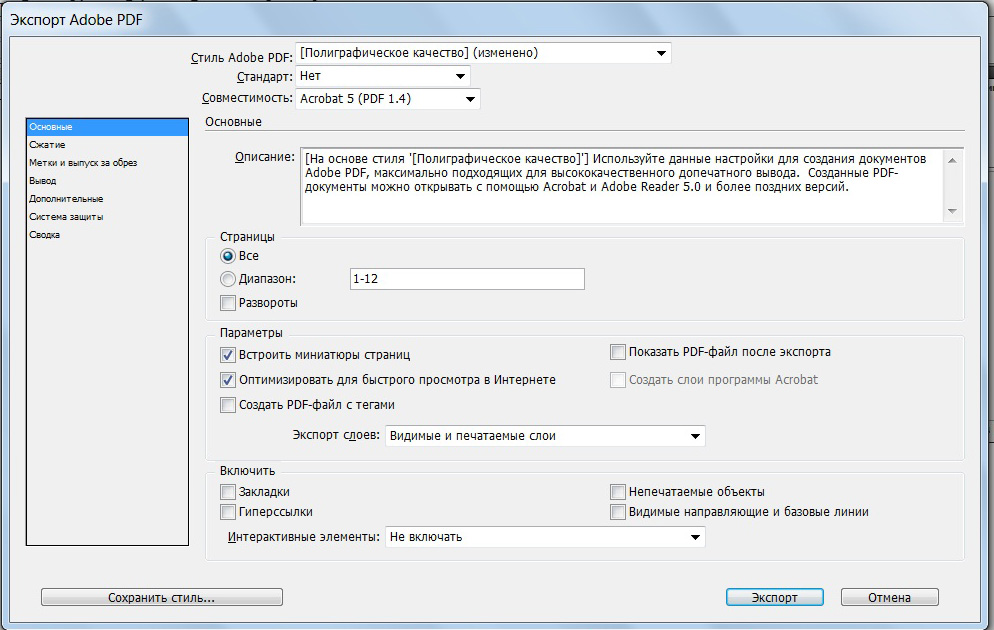Enable Показать PDF-файл после экспорта
Image resolution: width=994 pixels, height=630 pixels.
(617, 352)
